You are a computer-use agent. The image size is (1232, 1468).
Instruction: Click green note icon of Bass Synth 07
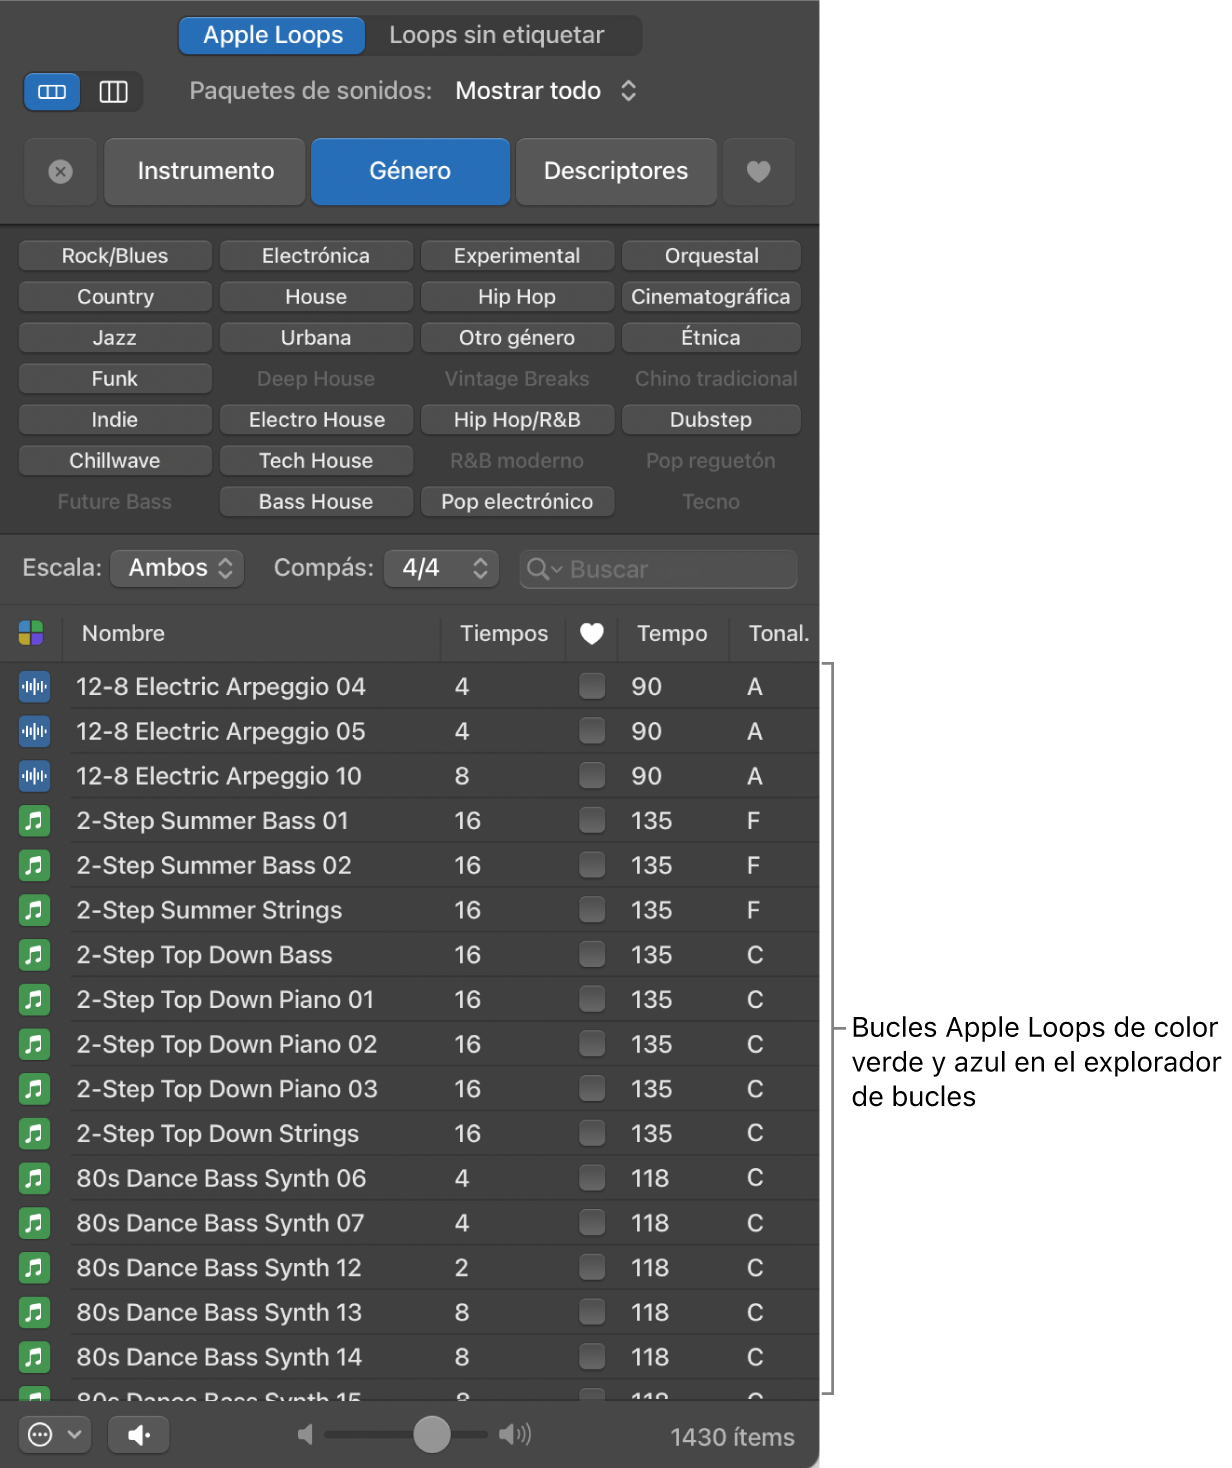pos(35,1223)
